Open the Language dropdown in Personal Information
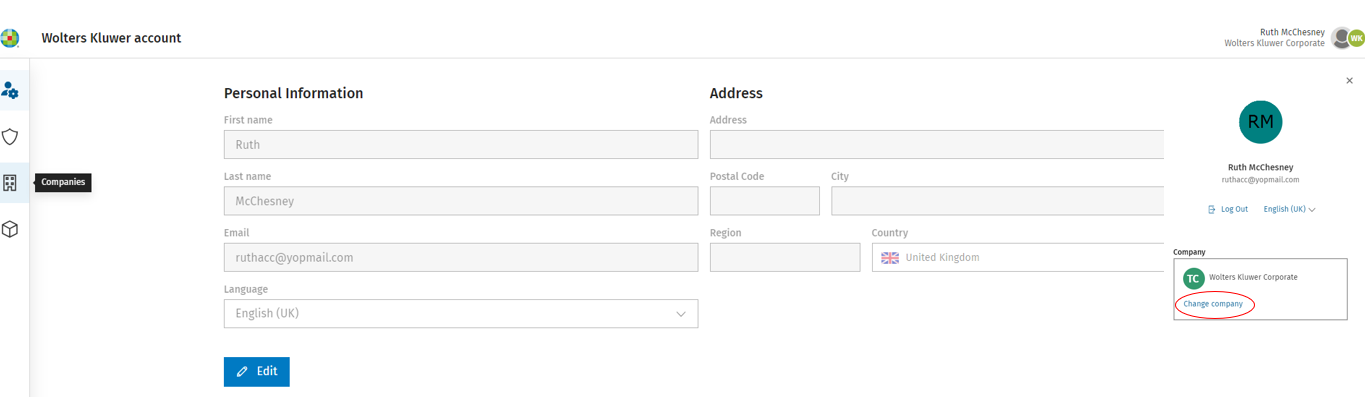This screenshot has width=1365, height=397. [x=461, y=313]
